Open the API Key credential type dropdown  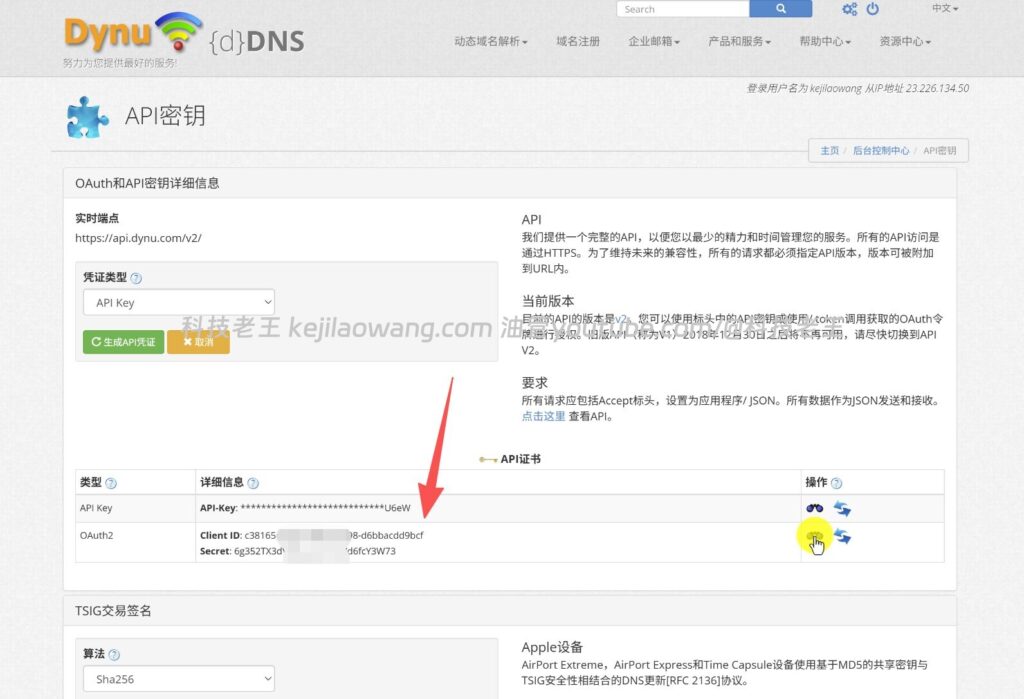coord(178,302)
